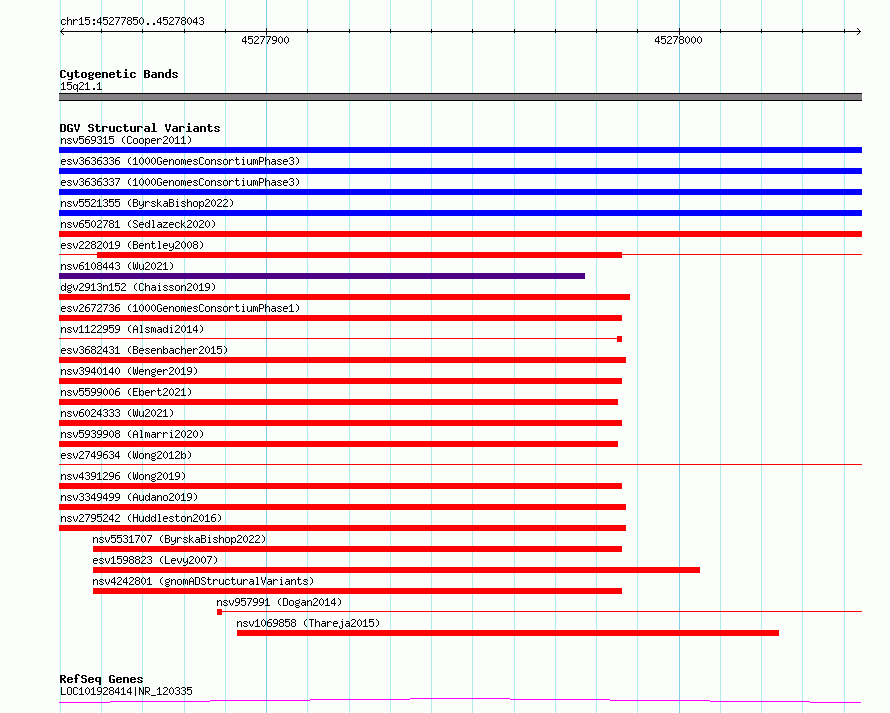Click nsv4242801 (gnomADStructuralVariants) label
The width and height of the screenshot is (890, 713).
click(203, 581)
